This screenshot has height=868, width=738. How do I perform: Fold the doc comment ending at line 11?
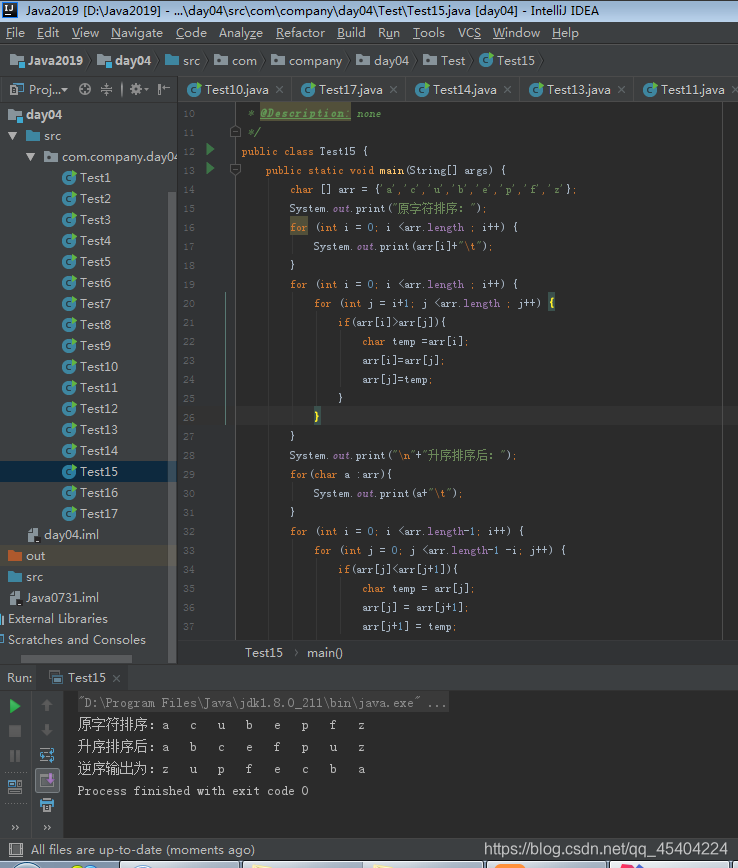(x=235, y=131)
